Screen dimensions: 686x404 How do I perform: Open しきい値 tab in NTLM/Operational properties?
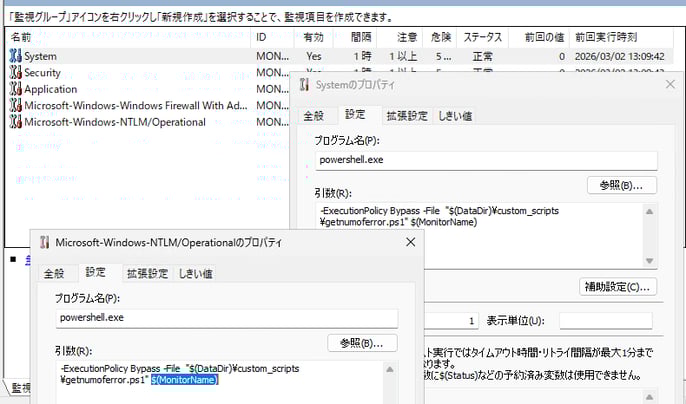[196, 274]
